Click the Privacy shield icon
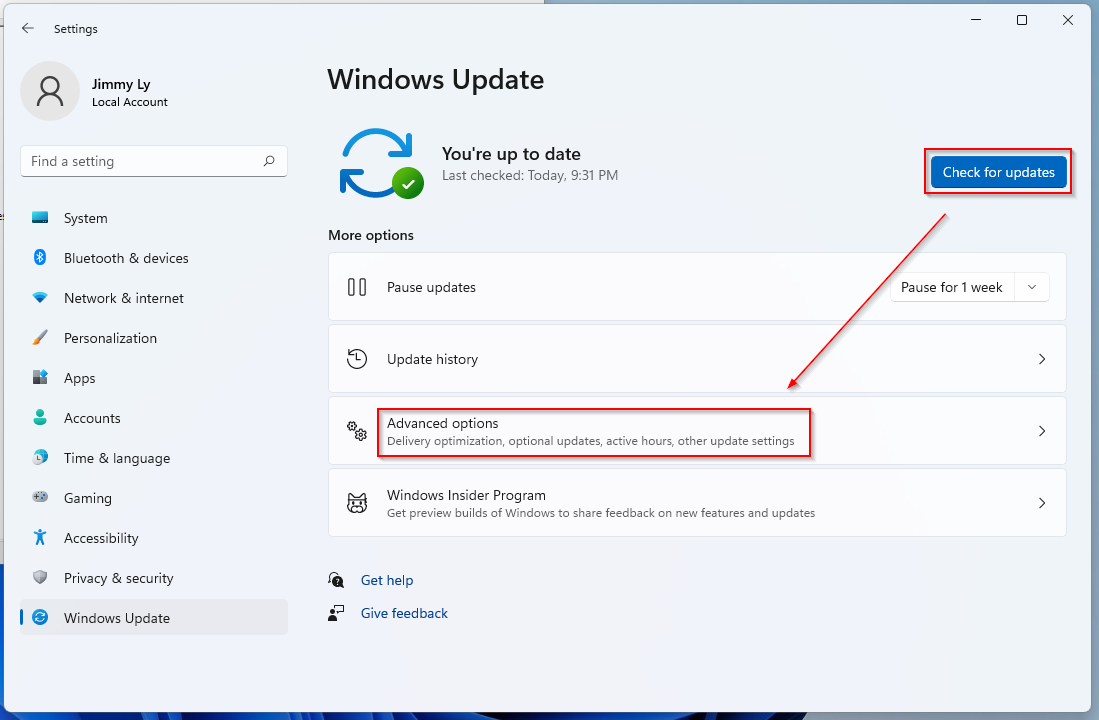This screenshot has height=720, width=1099. [x=40, y=577]
